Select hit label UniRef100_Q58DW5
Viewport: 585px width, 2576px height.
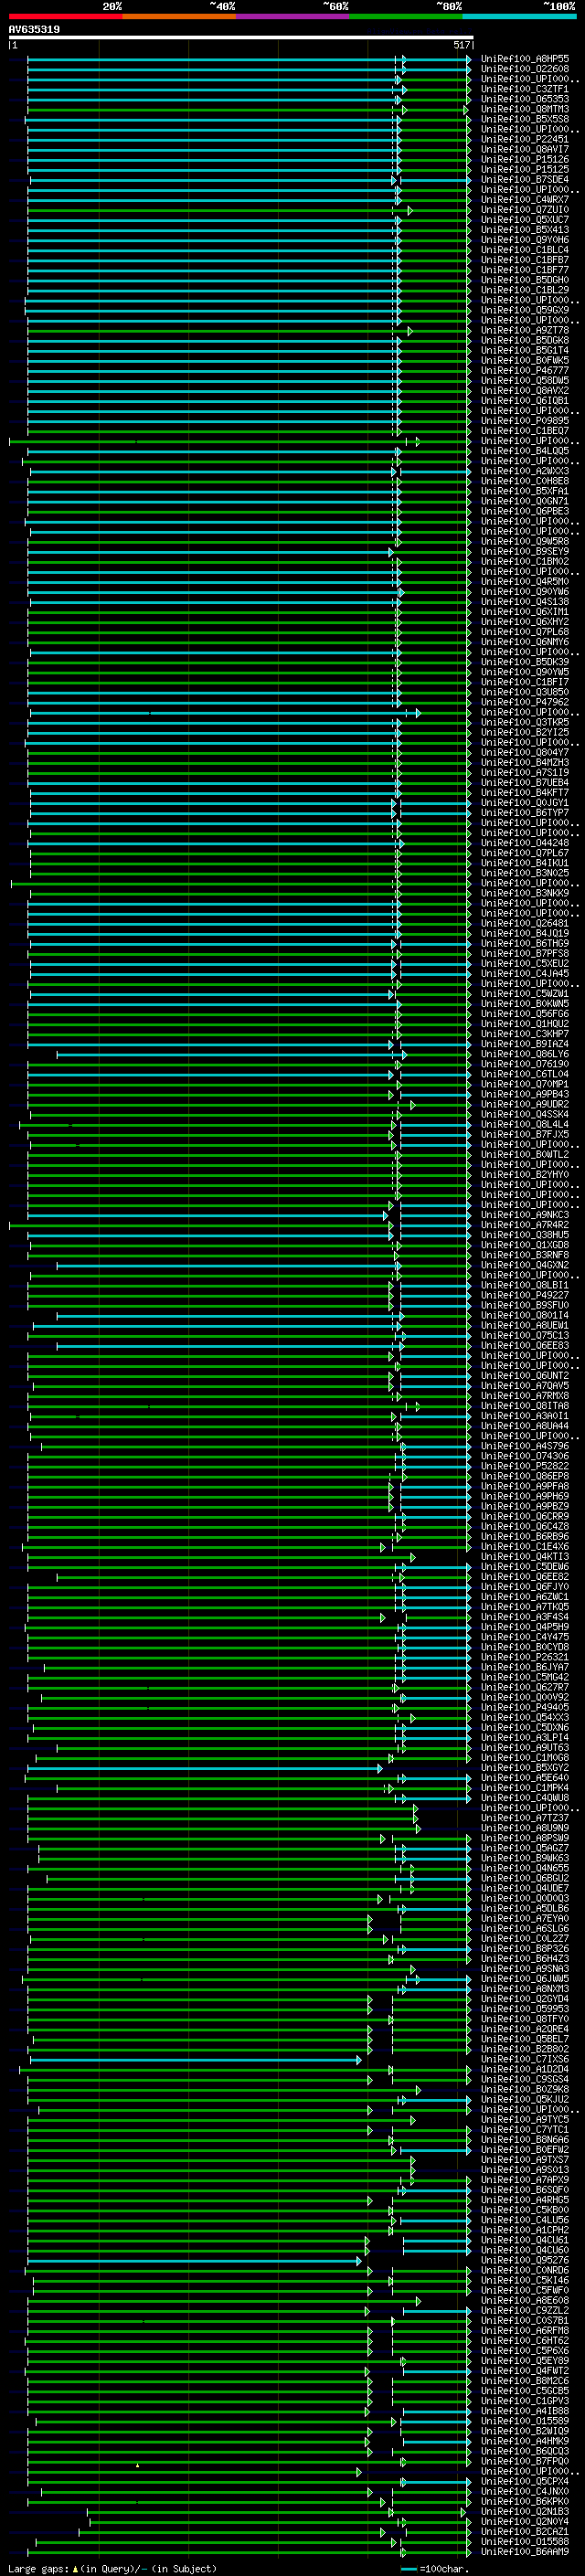525,380
